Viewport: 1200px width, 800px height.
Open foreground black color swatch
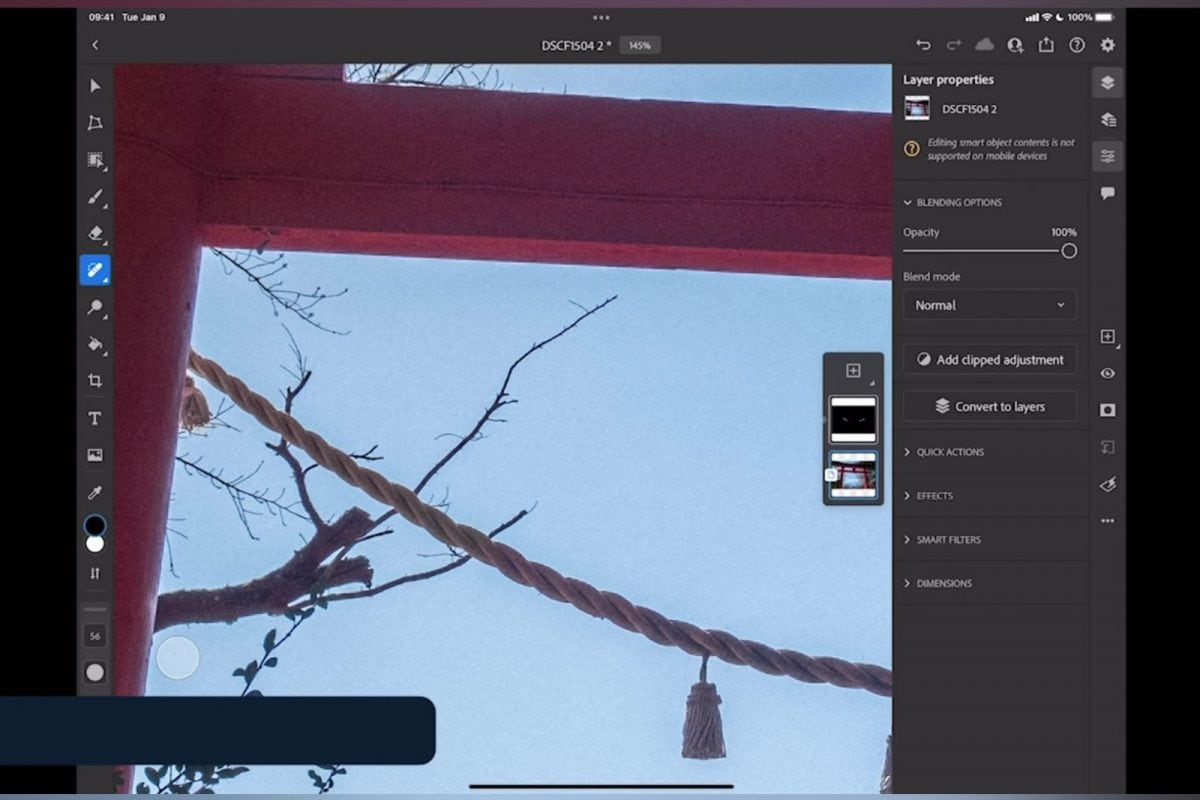(95, 525)
